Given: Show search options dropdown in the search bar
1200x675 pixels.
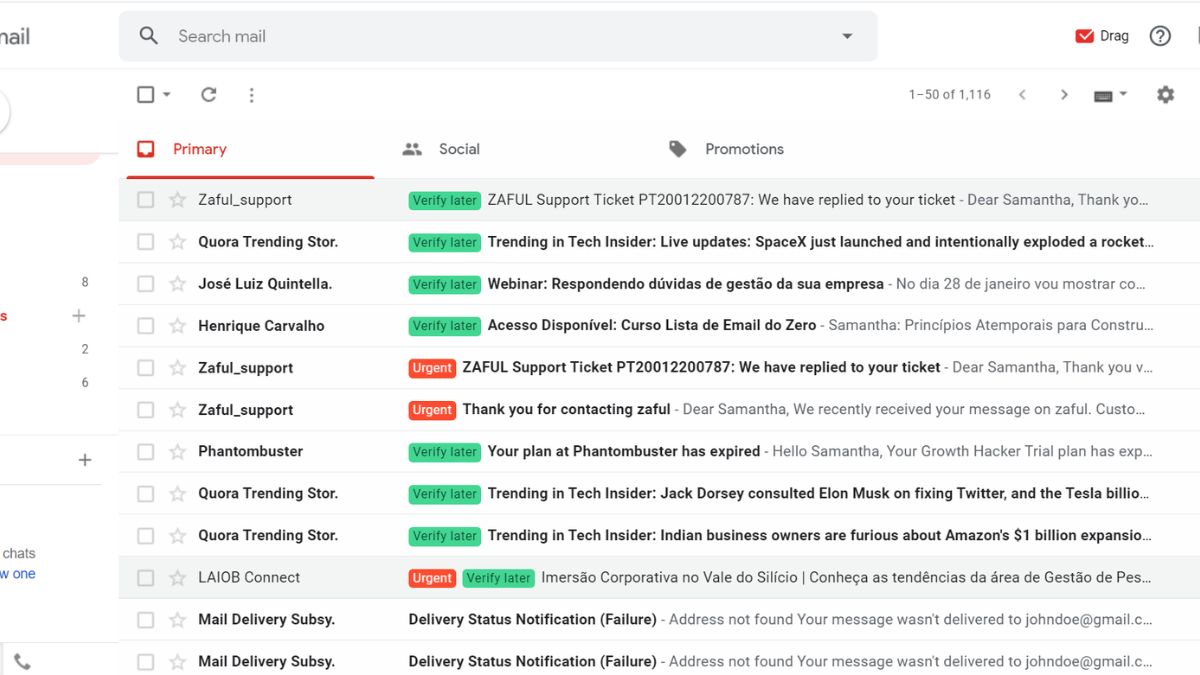Looking at the screenshot, I should coord(847,36).
